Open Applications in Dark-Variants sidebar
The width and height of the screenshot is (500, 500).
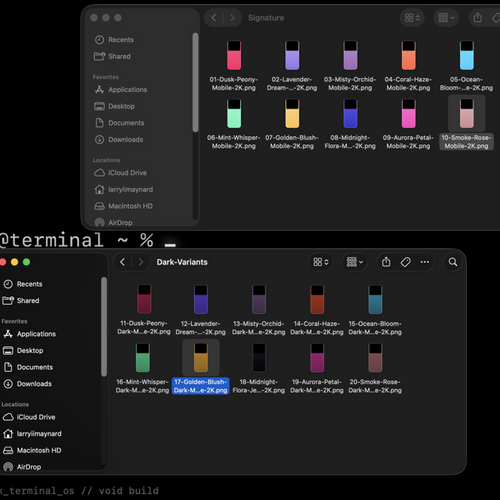pos(29,334)
